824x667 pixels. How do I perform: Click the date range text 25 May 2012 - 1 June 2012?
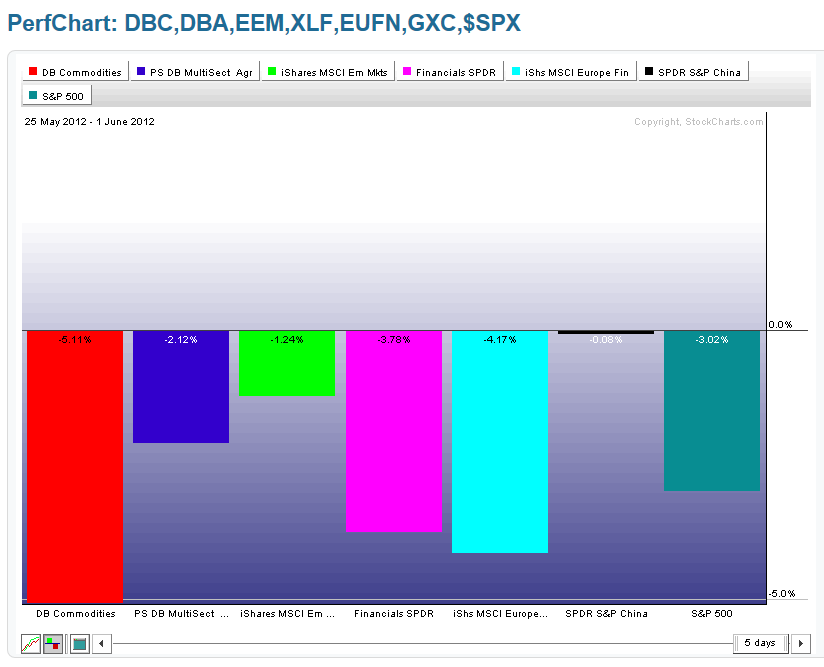[89, 121]
